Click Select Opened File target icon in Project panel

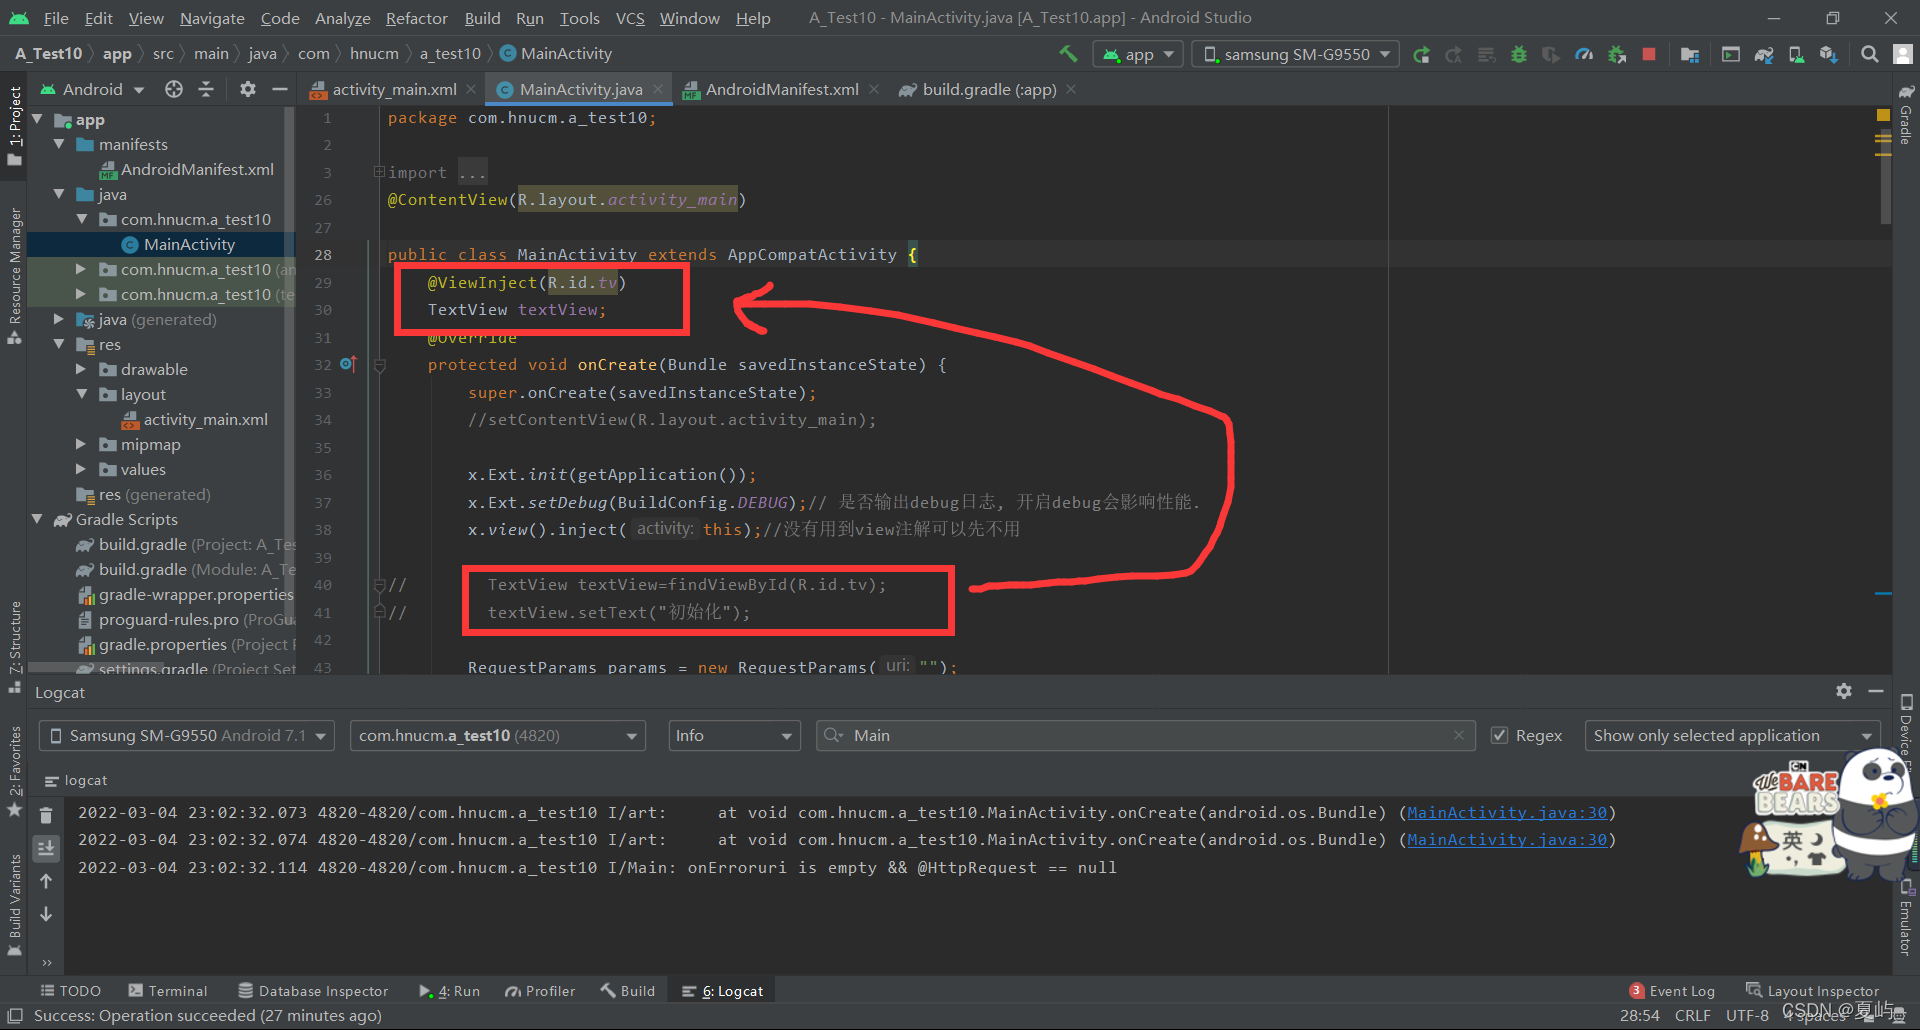(174, 89)
